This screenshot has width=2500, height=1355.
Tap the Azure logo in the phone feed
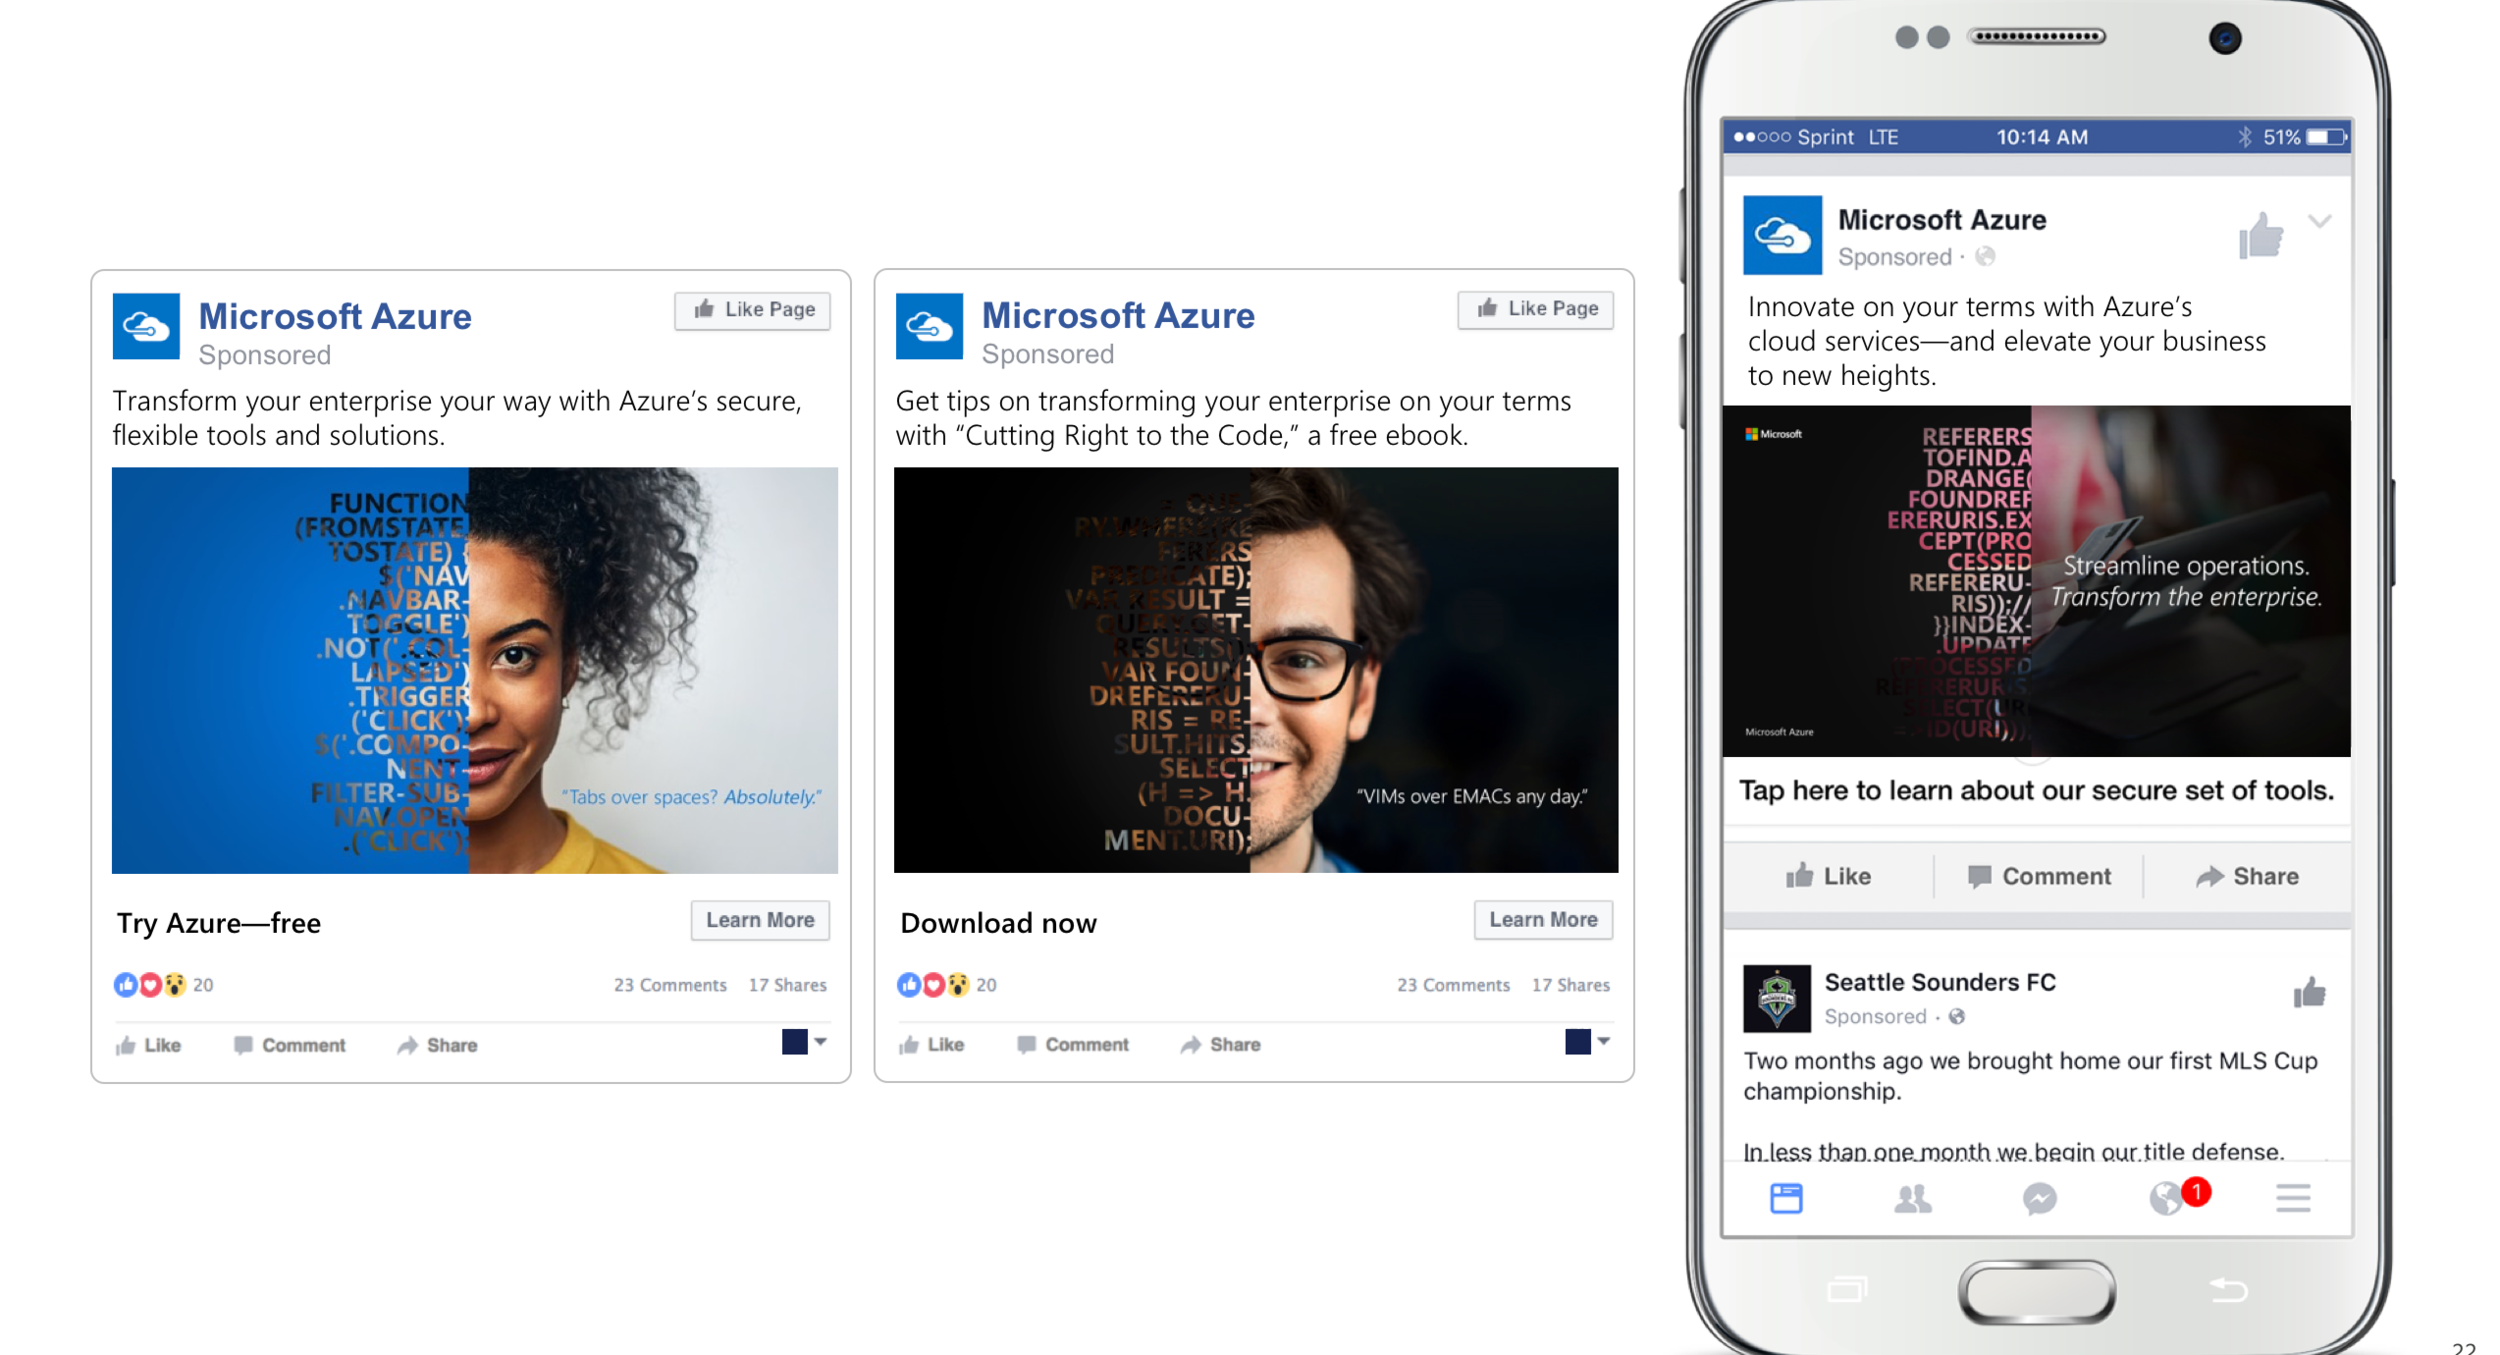1782,236
